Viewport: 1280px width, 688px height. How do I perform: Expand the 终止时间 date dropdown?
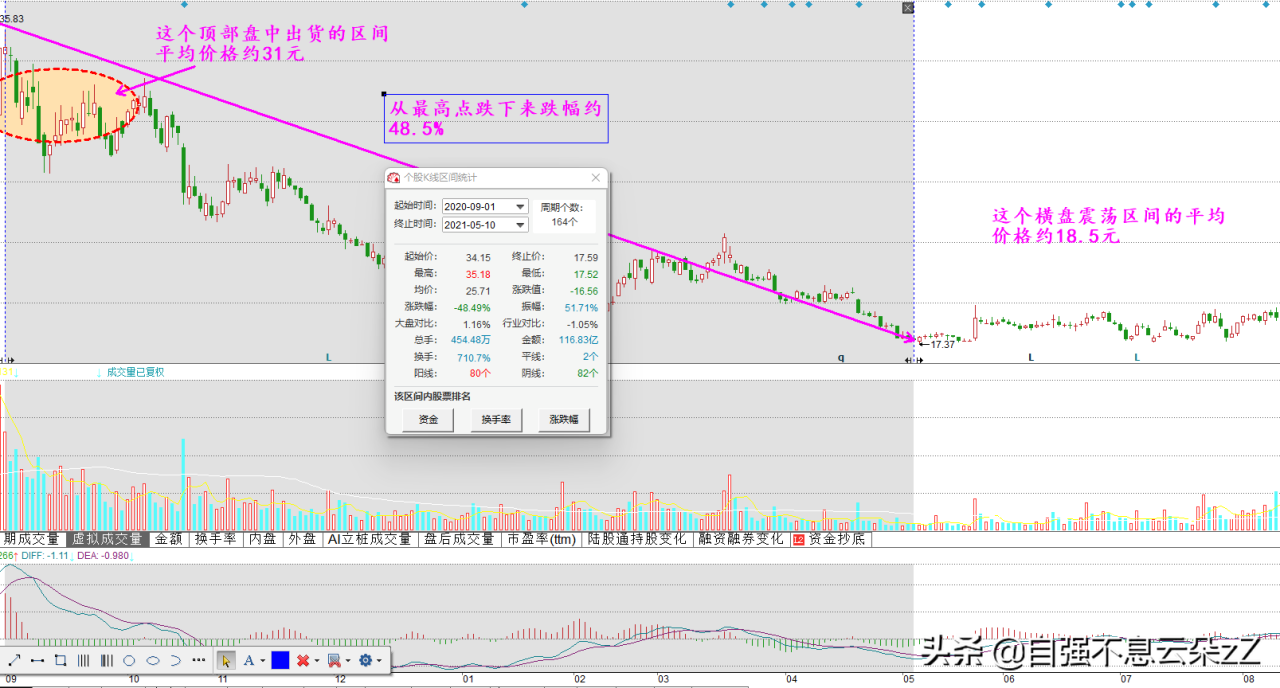(x=520, y=225)
